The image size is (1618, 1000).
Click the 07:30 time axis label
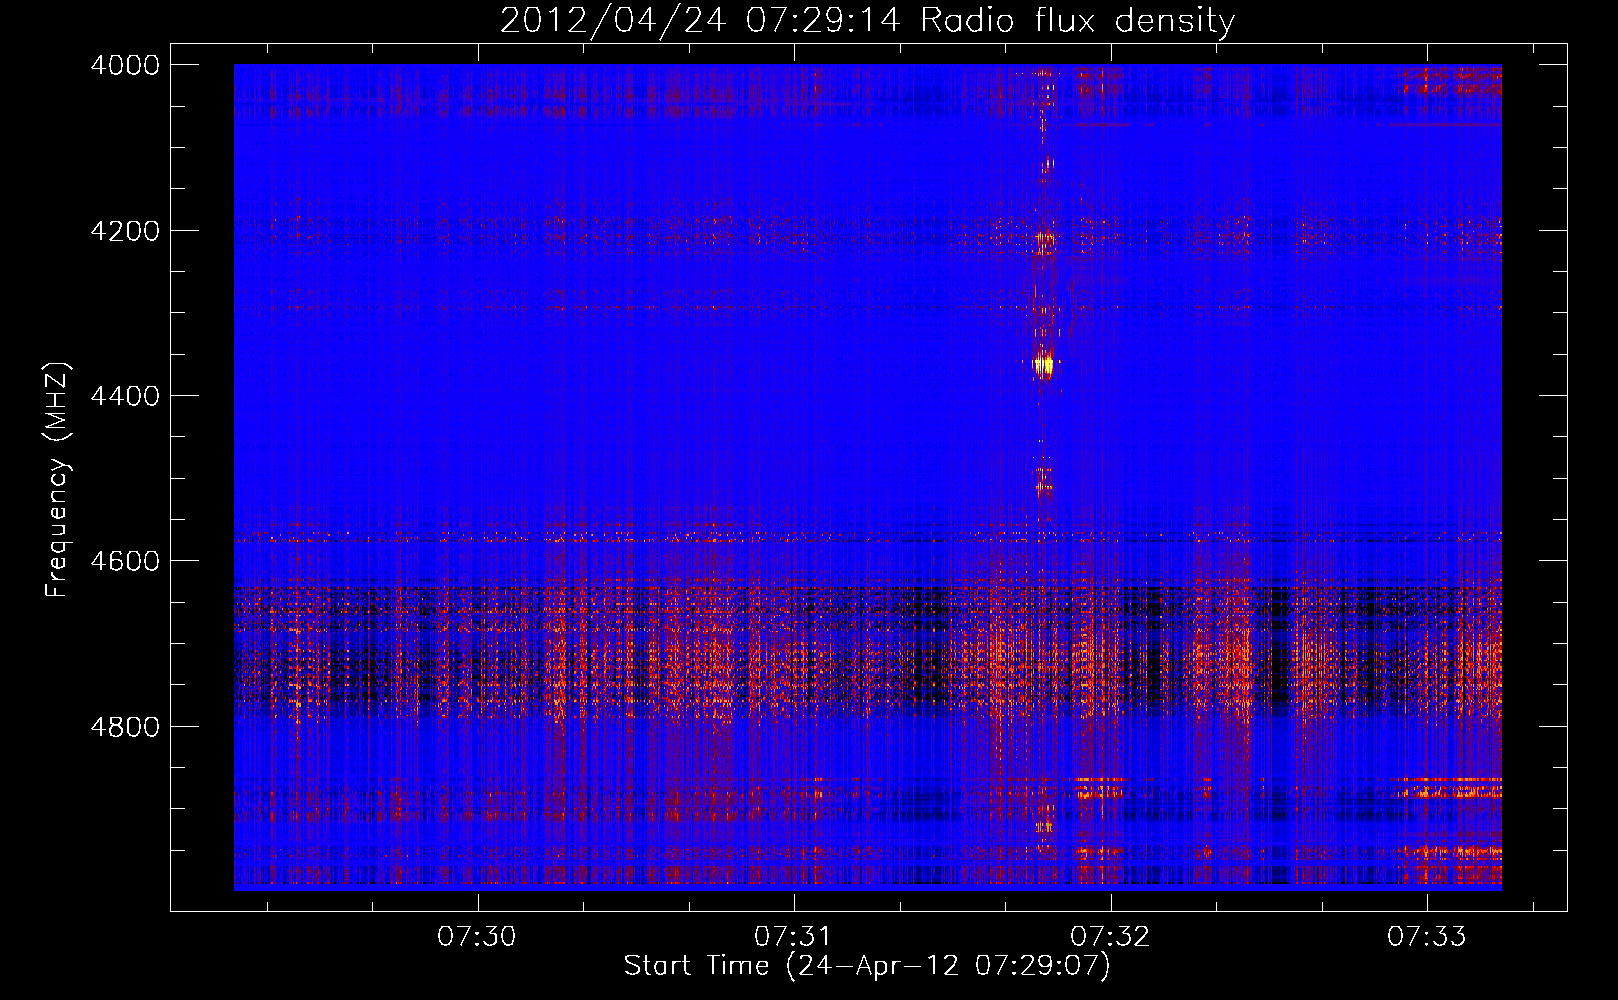point(477,936)
